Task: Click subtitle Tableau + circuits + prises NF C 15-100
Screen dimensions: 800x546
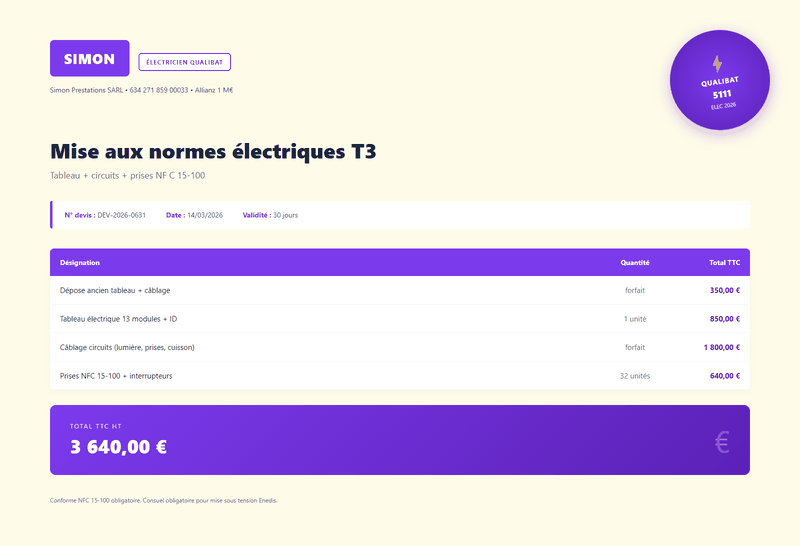Action: point(128,176)
